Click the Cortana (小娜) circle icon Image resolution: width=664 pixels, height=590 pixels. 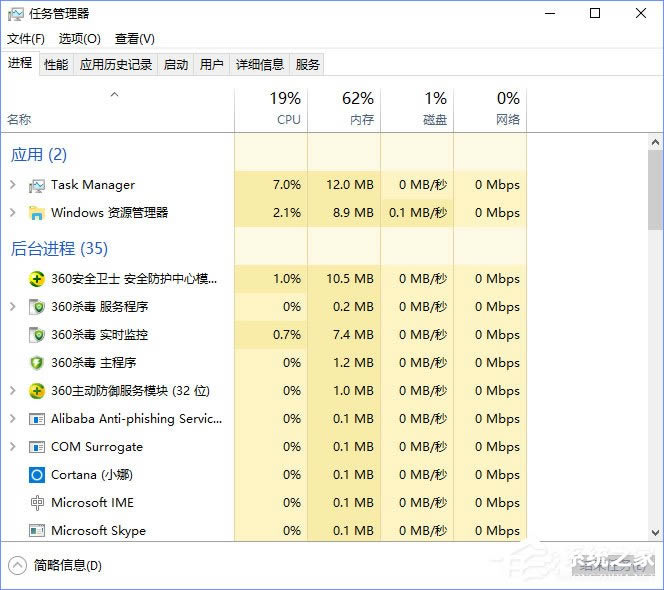tap(37, 475)
